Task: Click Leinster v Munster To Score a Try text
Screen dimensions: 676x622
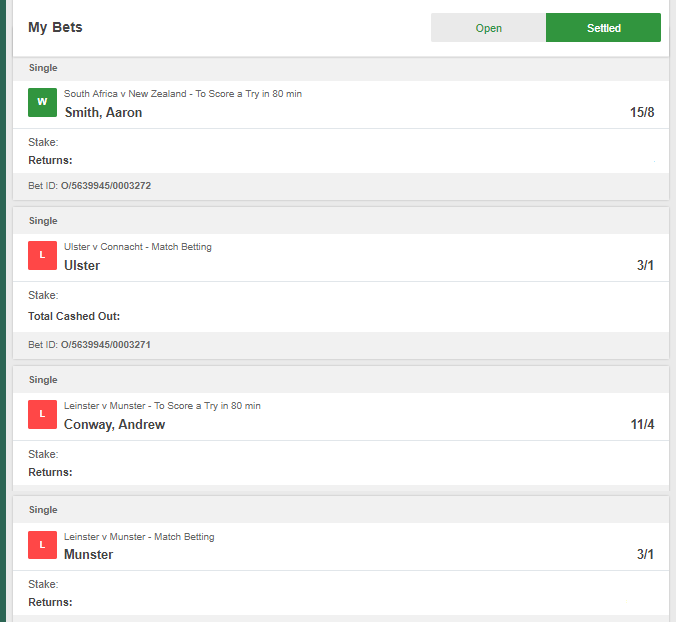Action: point(162,406)
